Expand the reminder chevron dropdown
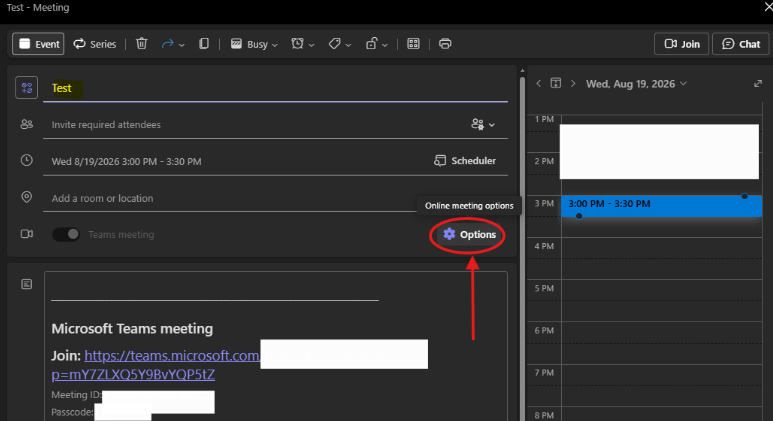Screen dimensions: 773x421 point(312,45)
